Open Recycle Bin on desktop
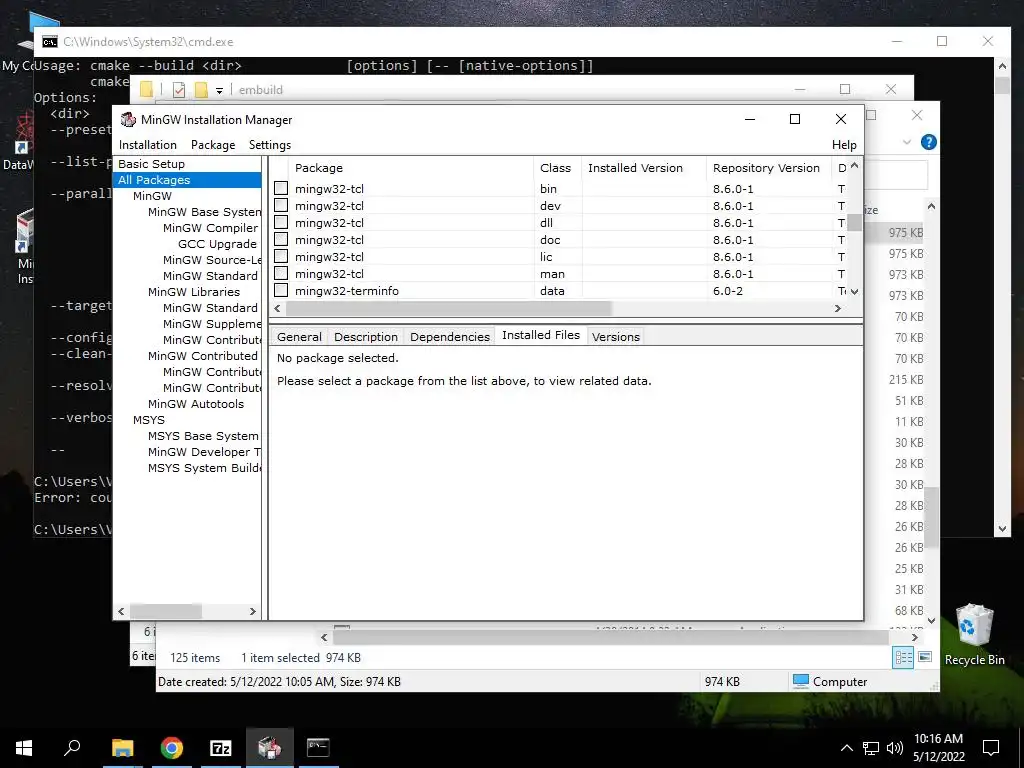The width and height of the screenshot is (1024, 768). 974,635
